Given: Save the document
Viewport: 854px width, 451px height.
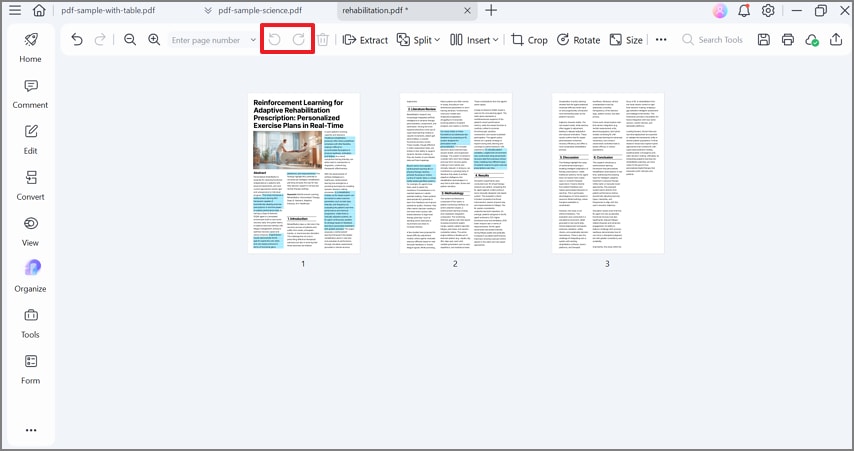Looking at the screenshot, I should point(764,40).
